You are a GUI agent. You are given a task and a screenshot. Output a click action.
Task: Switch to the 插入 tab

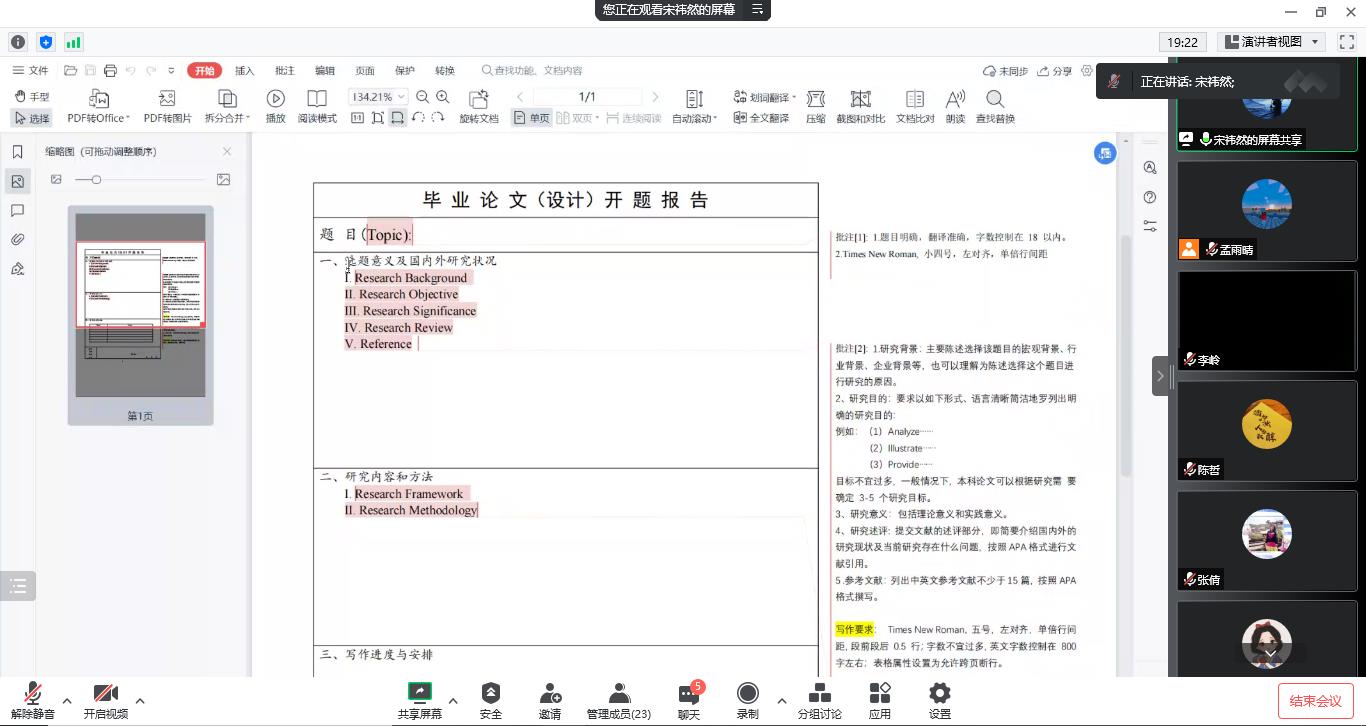[245, 71]
